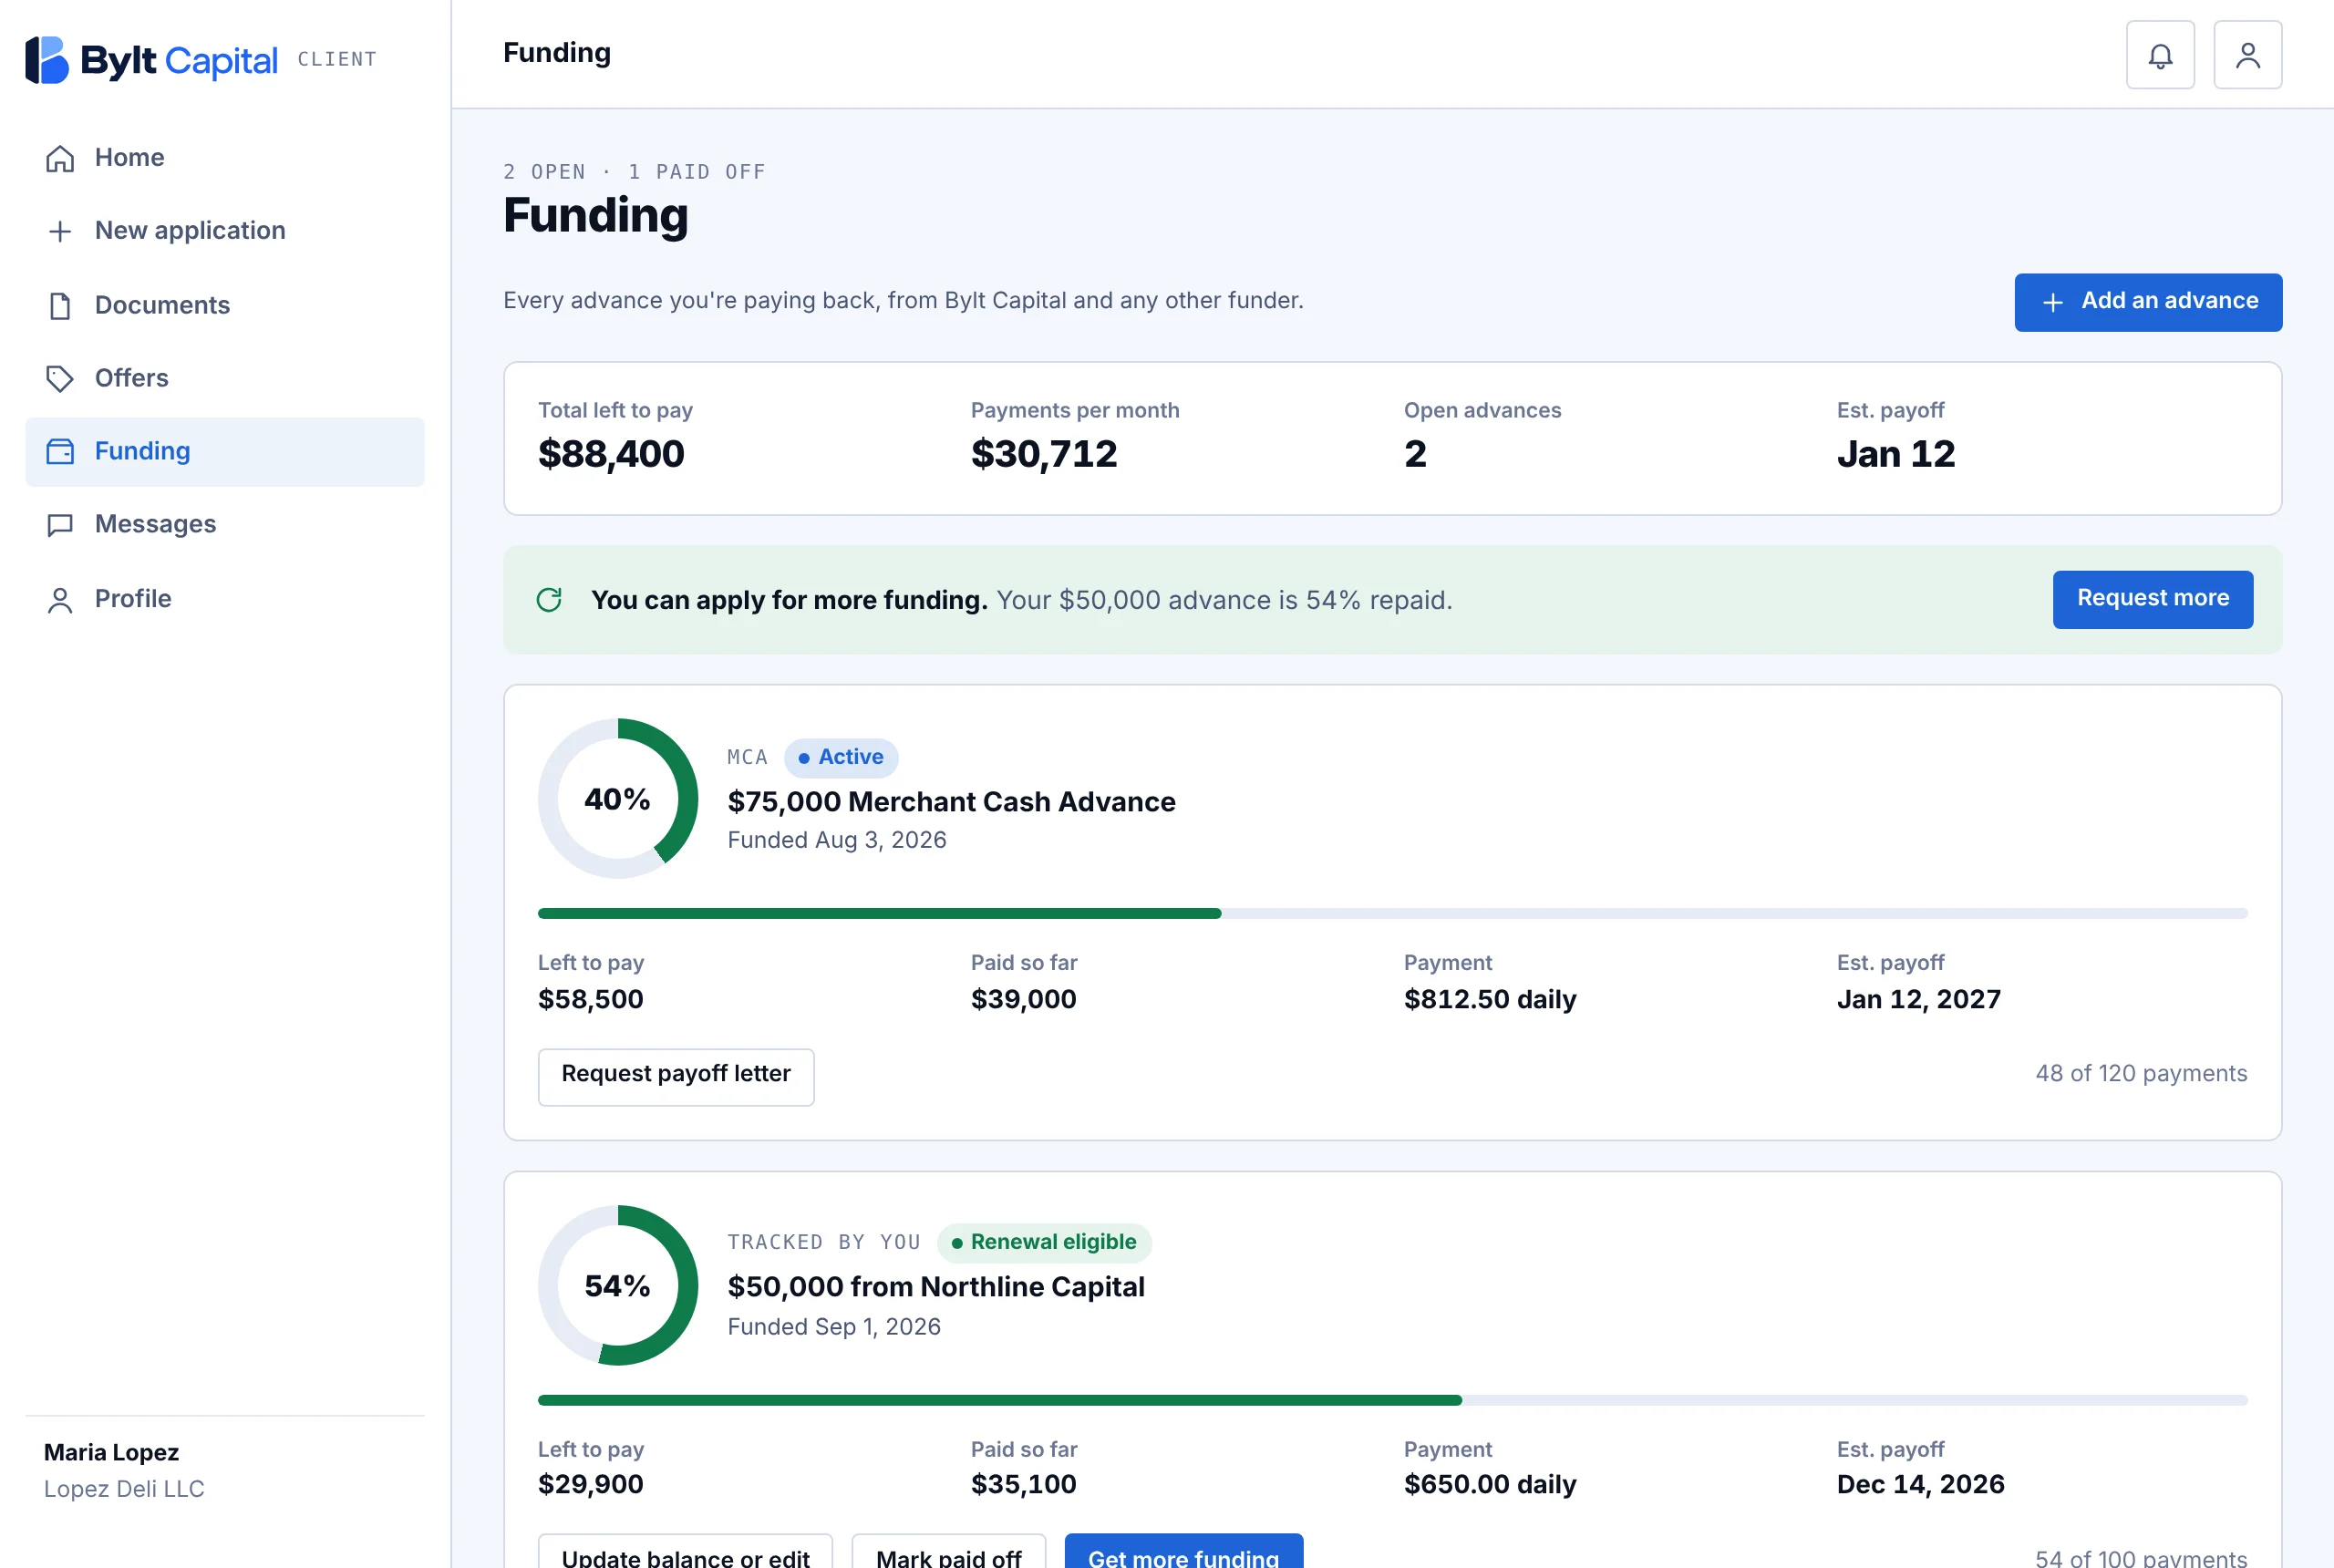This screenshot has width=2334, height=1568.
Task: Mark the Northline advance paid off
Action: [948, 1551]
